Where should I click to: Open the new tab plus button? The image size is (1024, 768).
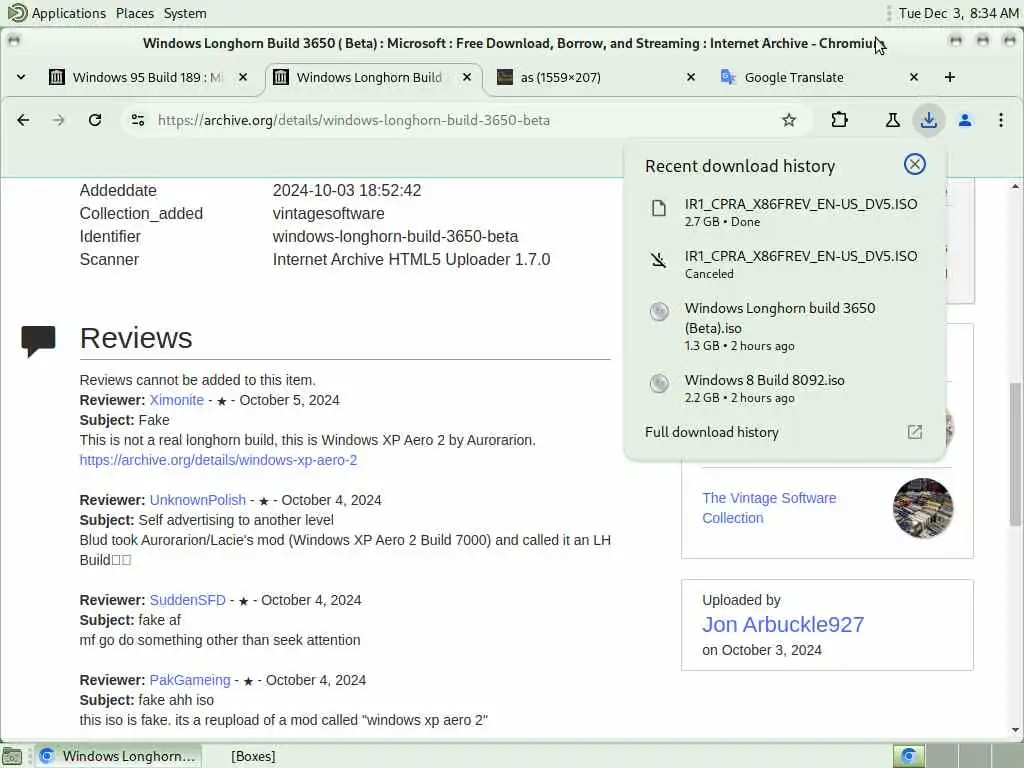(950, 77)
